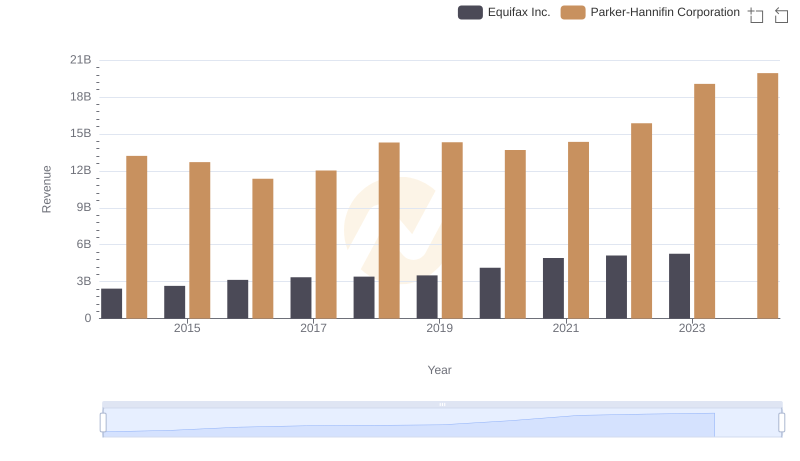
Task: Click the Equifax bar for 2014
Action: (112, 303)
